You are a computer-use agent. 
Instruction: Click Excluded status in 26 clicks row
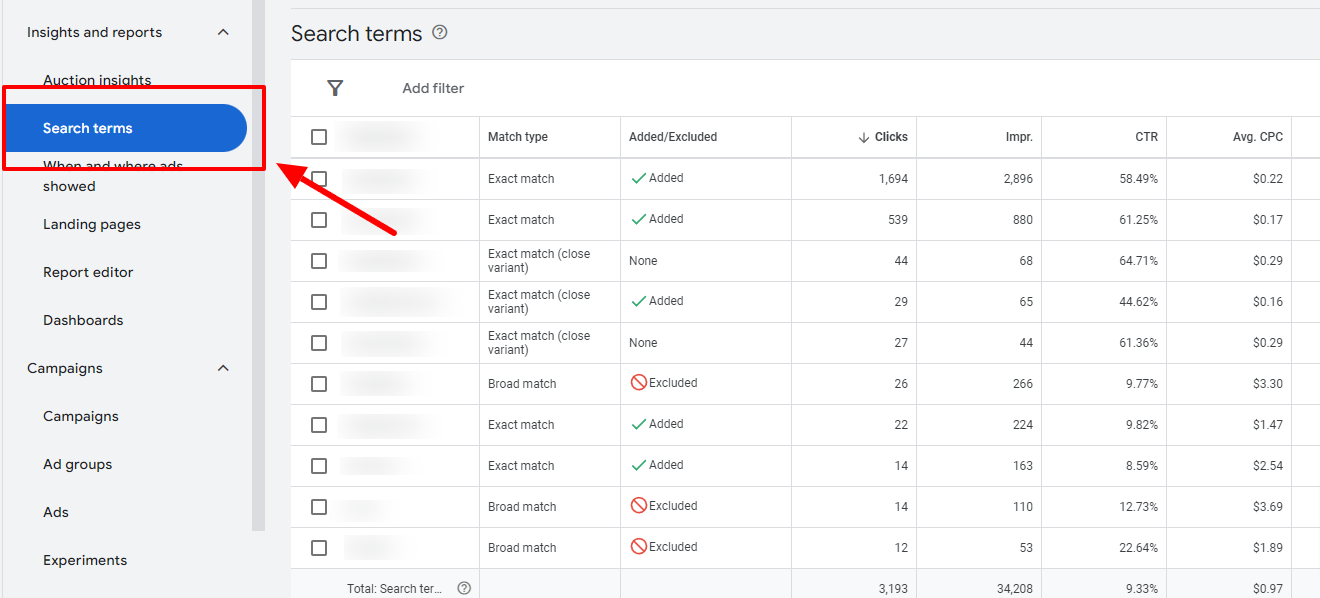(x=664, y=383)
